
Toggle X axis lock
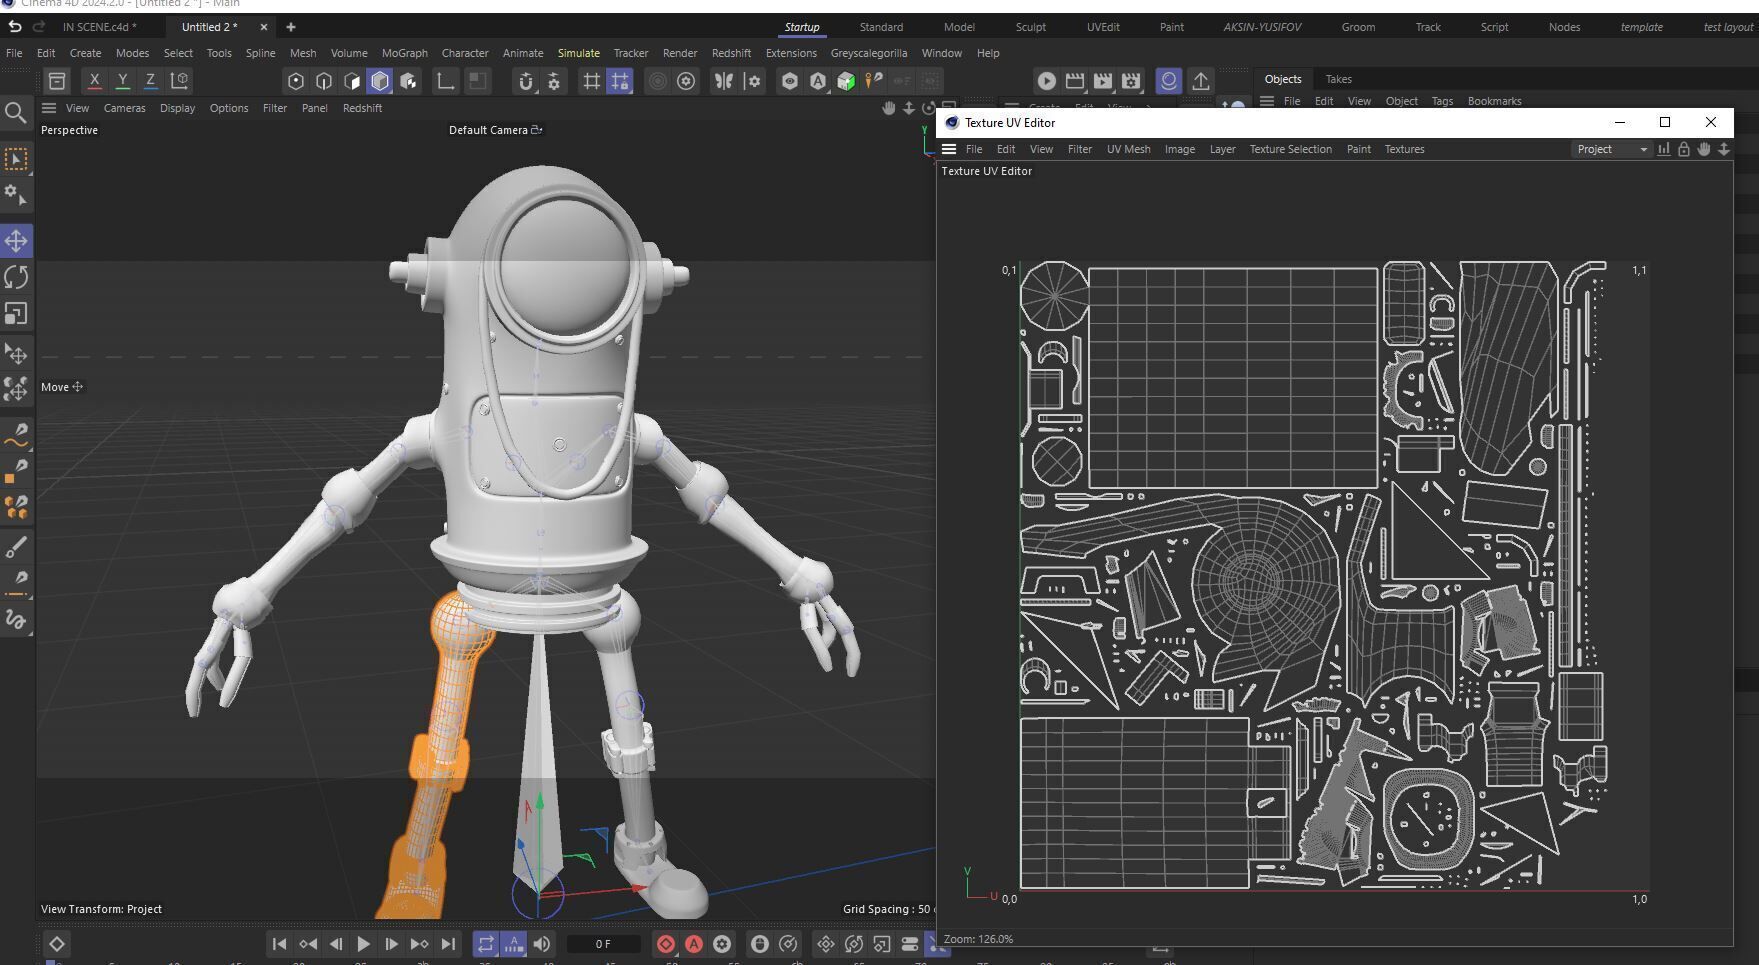pyautogui.click(x=94, y=81)
